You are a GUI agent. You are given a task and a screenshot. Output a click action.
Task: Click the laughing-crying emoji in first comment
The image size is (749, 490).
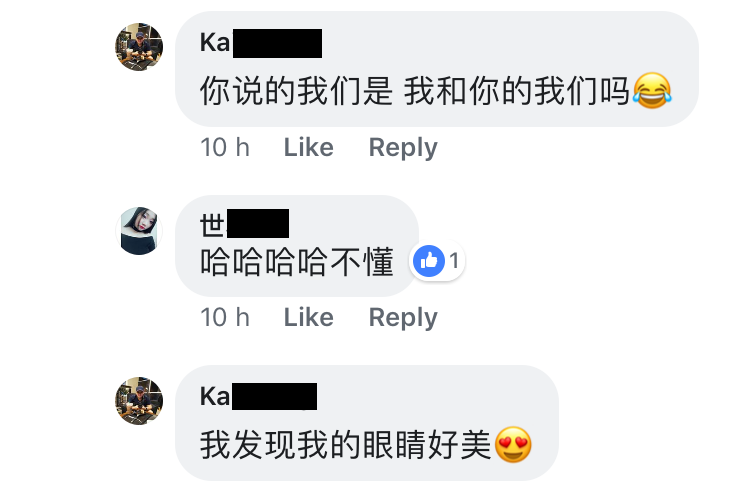coord(653,90)
